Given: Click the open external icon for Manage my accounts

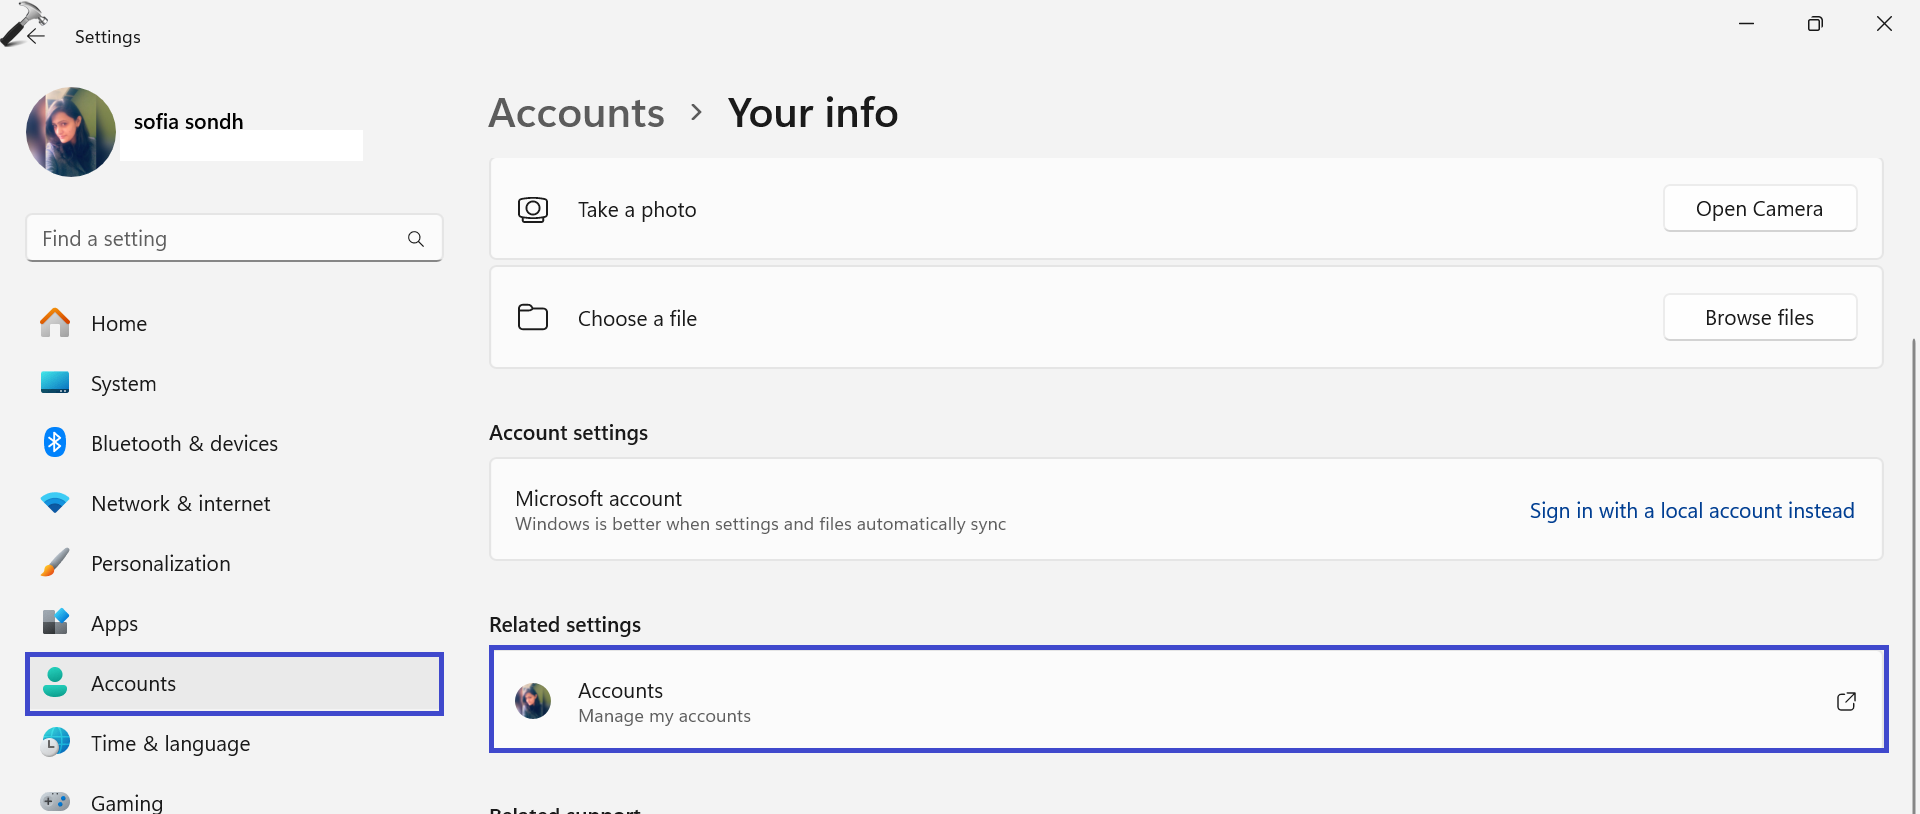Looking at the screenshot, I should 1846,701.
